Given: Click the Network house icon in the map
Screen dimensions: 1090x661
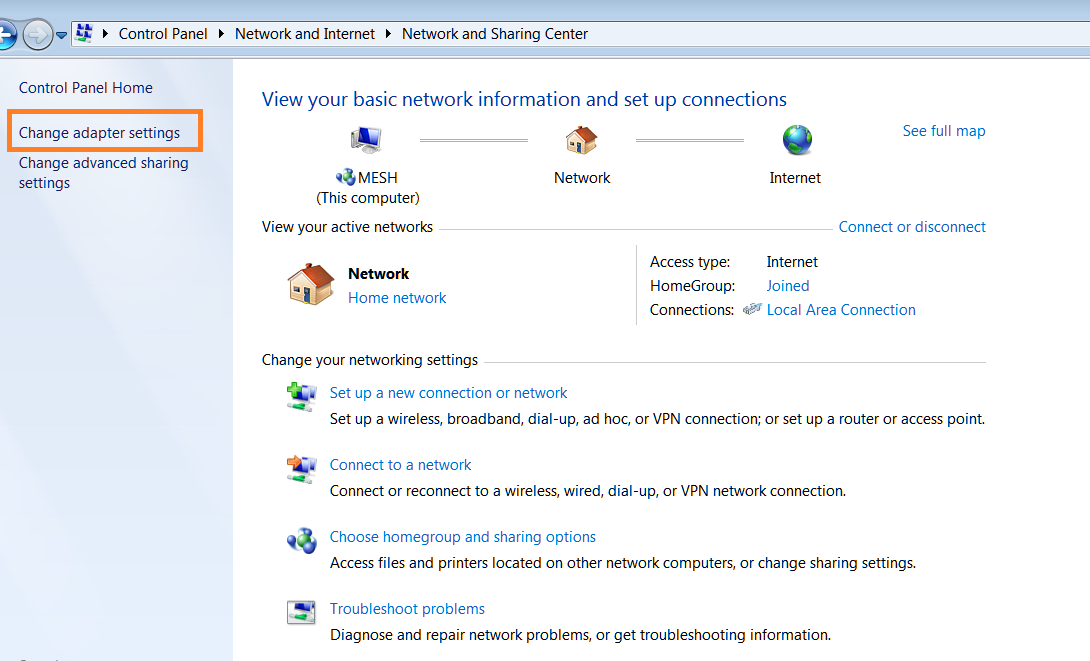Looking at the screenshot, I should pyautogui.click(x=581, y=140).
